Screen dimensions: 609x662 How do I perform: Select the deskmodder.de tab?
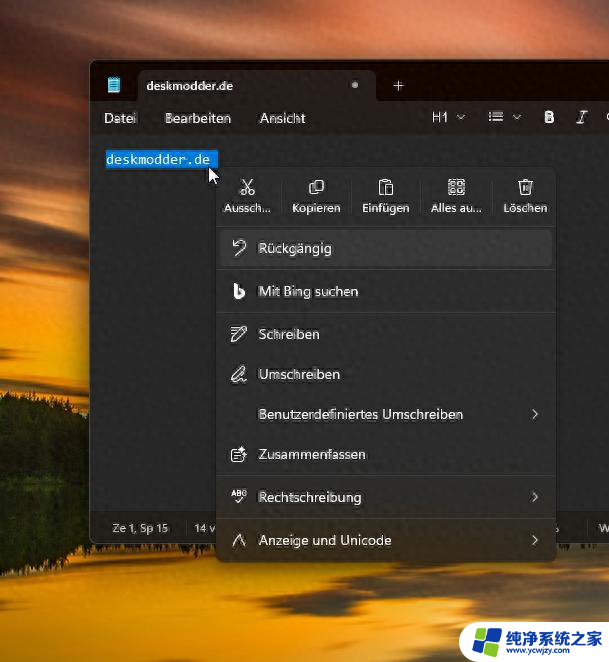(x=256, y=86)
